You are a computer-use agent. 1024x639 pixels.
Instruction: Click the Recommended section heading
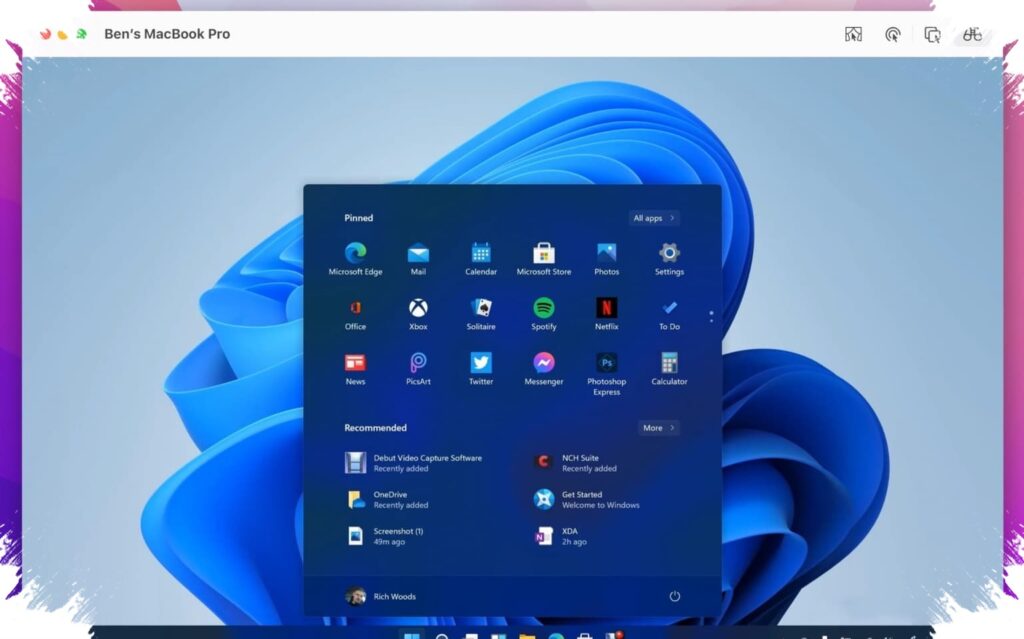tap(376, 427)
